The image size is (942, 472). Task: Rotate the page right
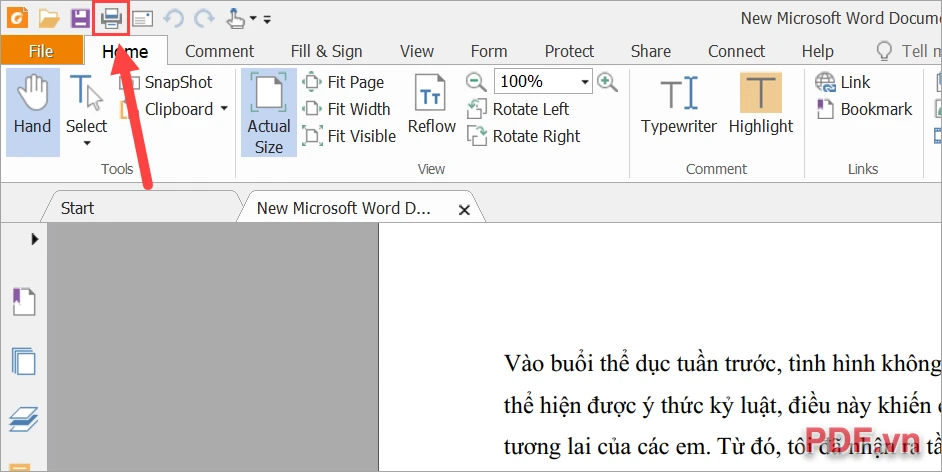point(523,136)
